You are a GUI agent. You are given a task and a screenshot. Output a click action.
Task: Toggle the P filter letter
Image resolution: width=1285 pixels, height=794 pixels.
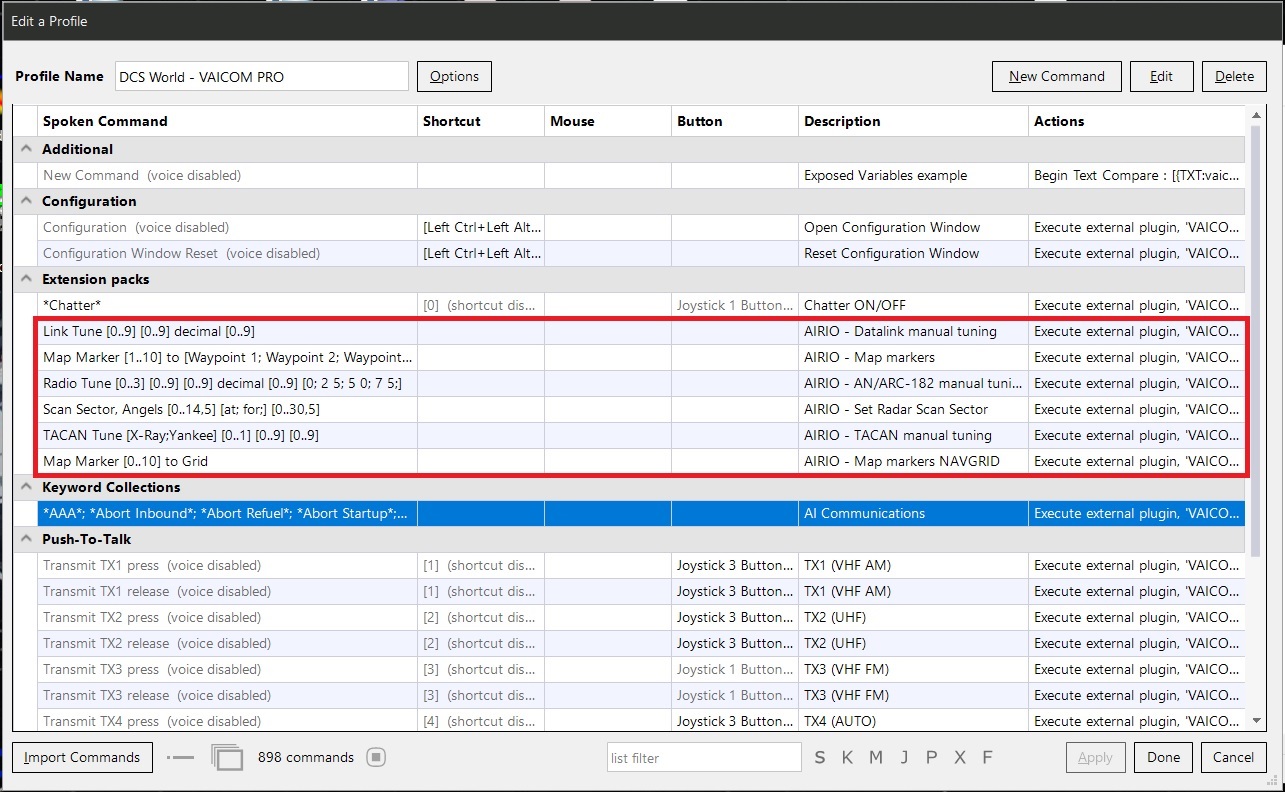(931, 758)
